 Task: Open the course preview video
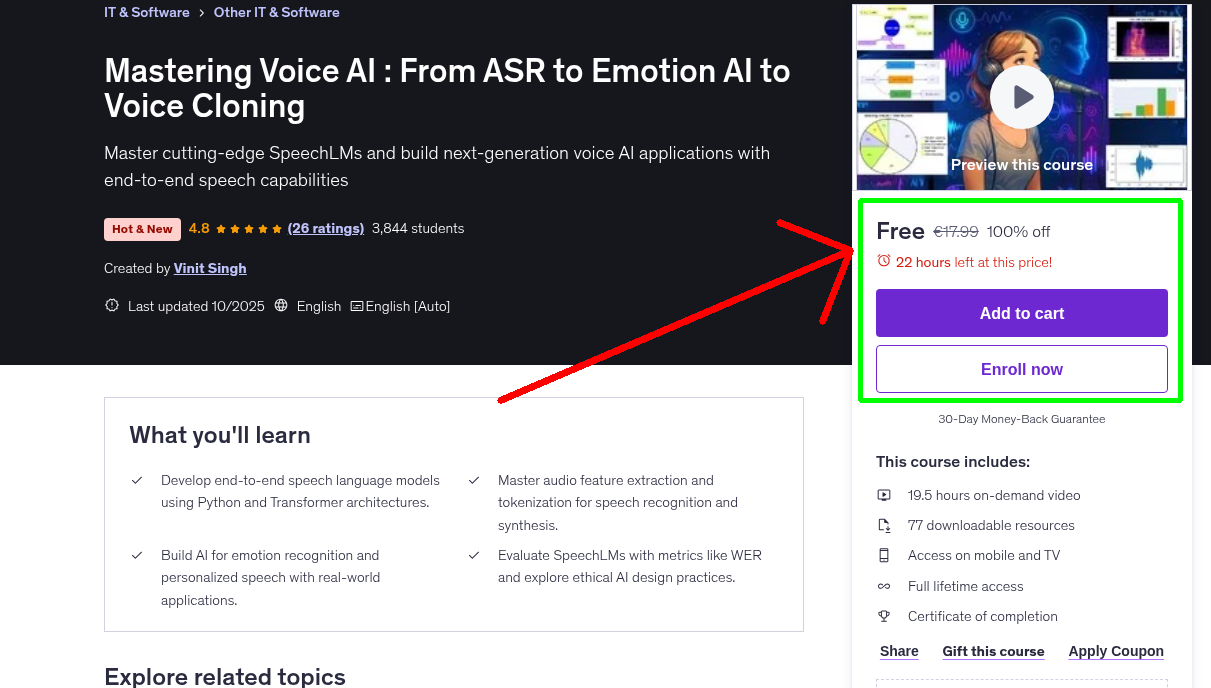[x=1021, y=97]
